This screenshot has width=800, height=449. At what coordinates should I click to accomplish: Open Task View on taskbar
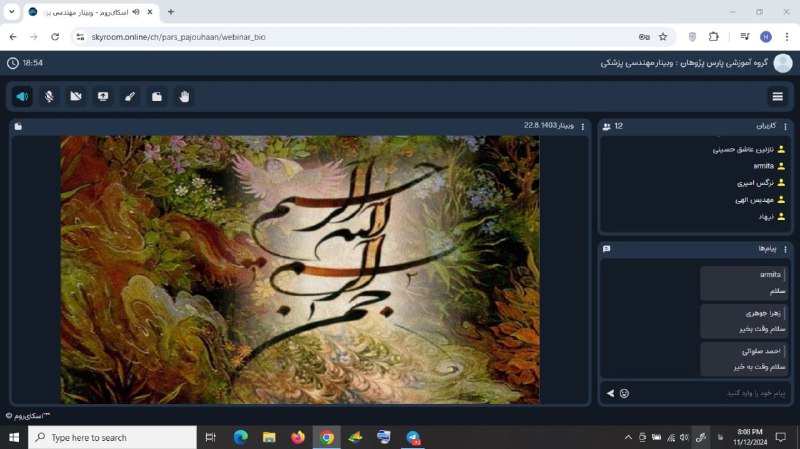pos(210,437)
